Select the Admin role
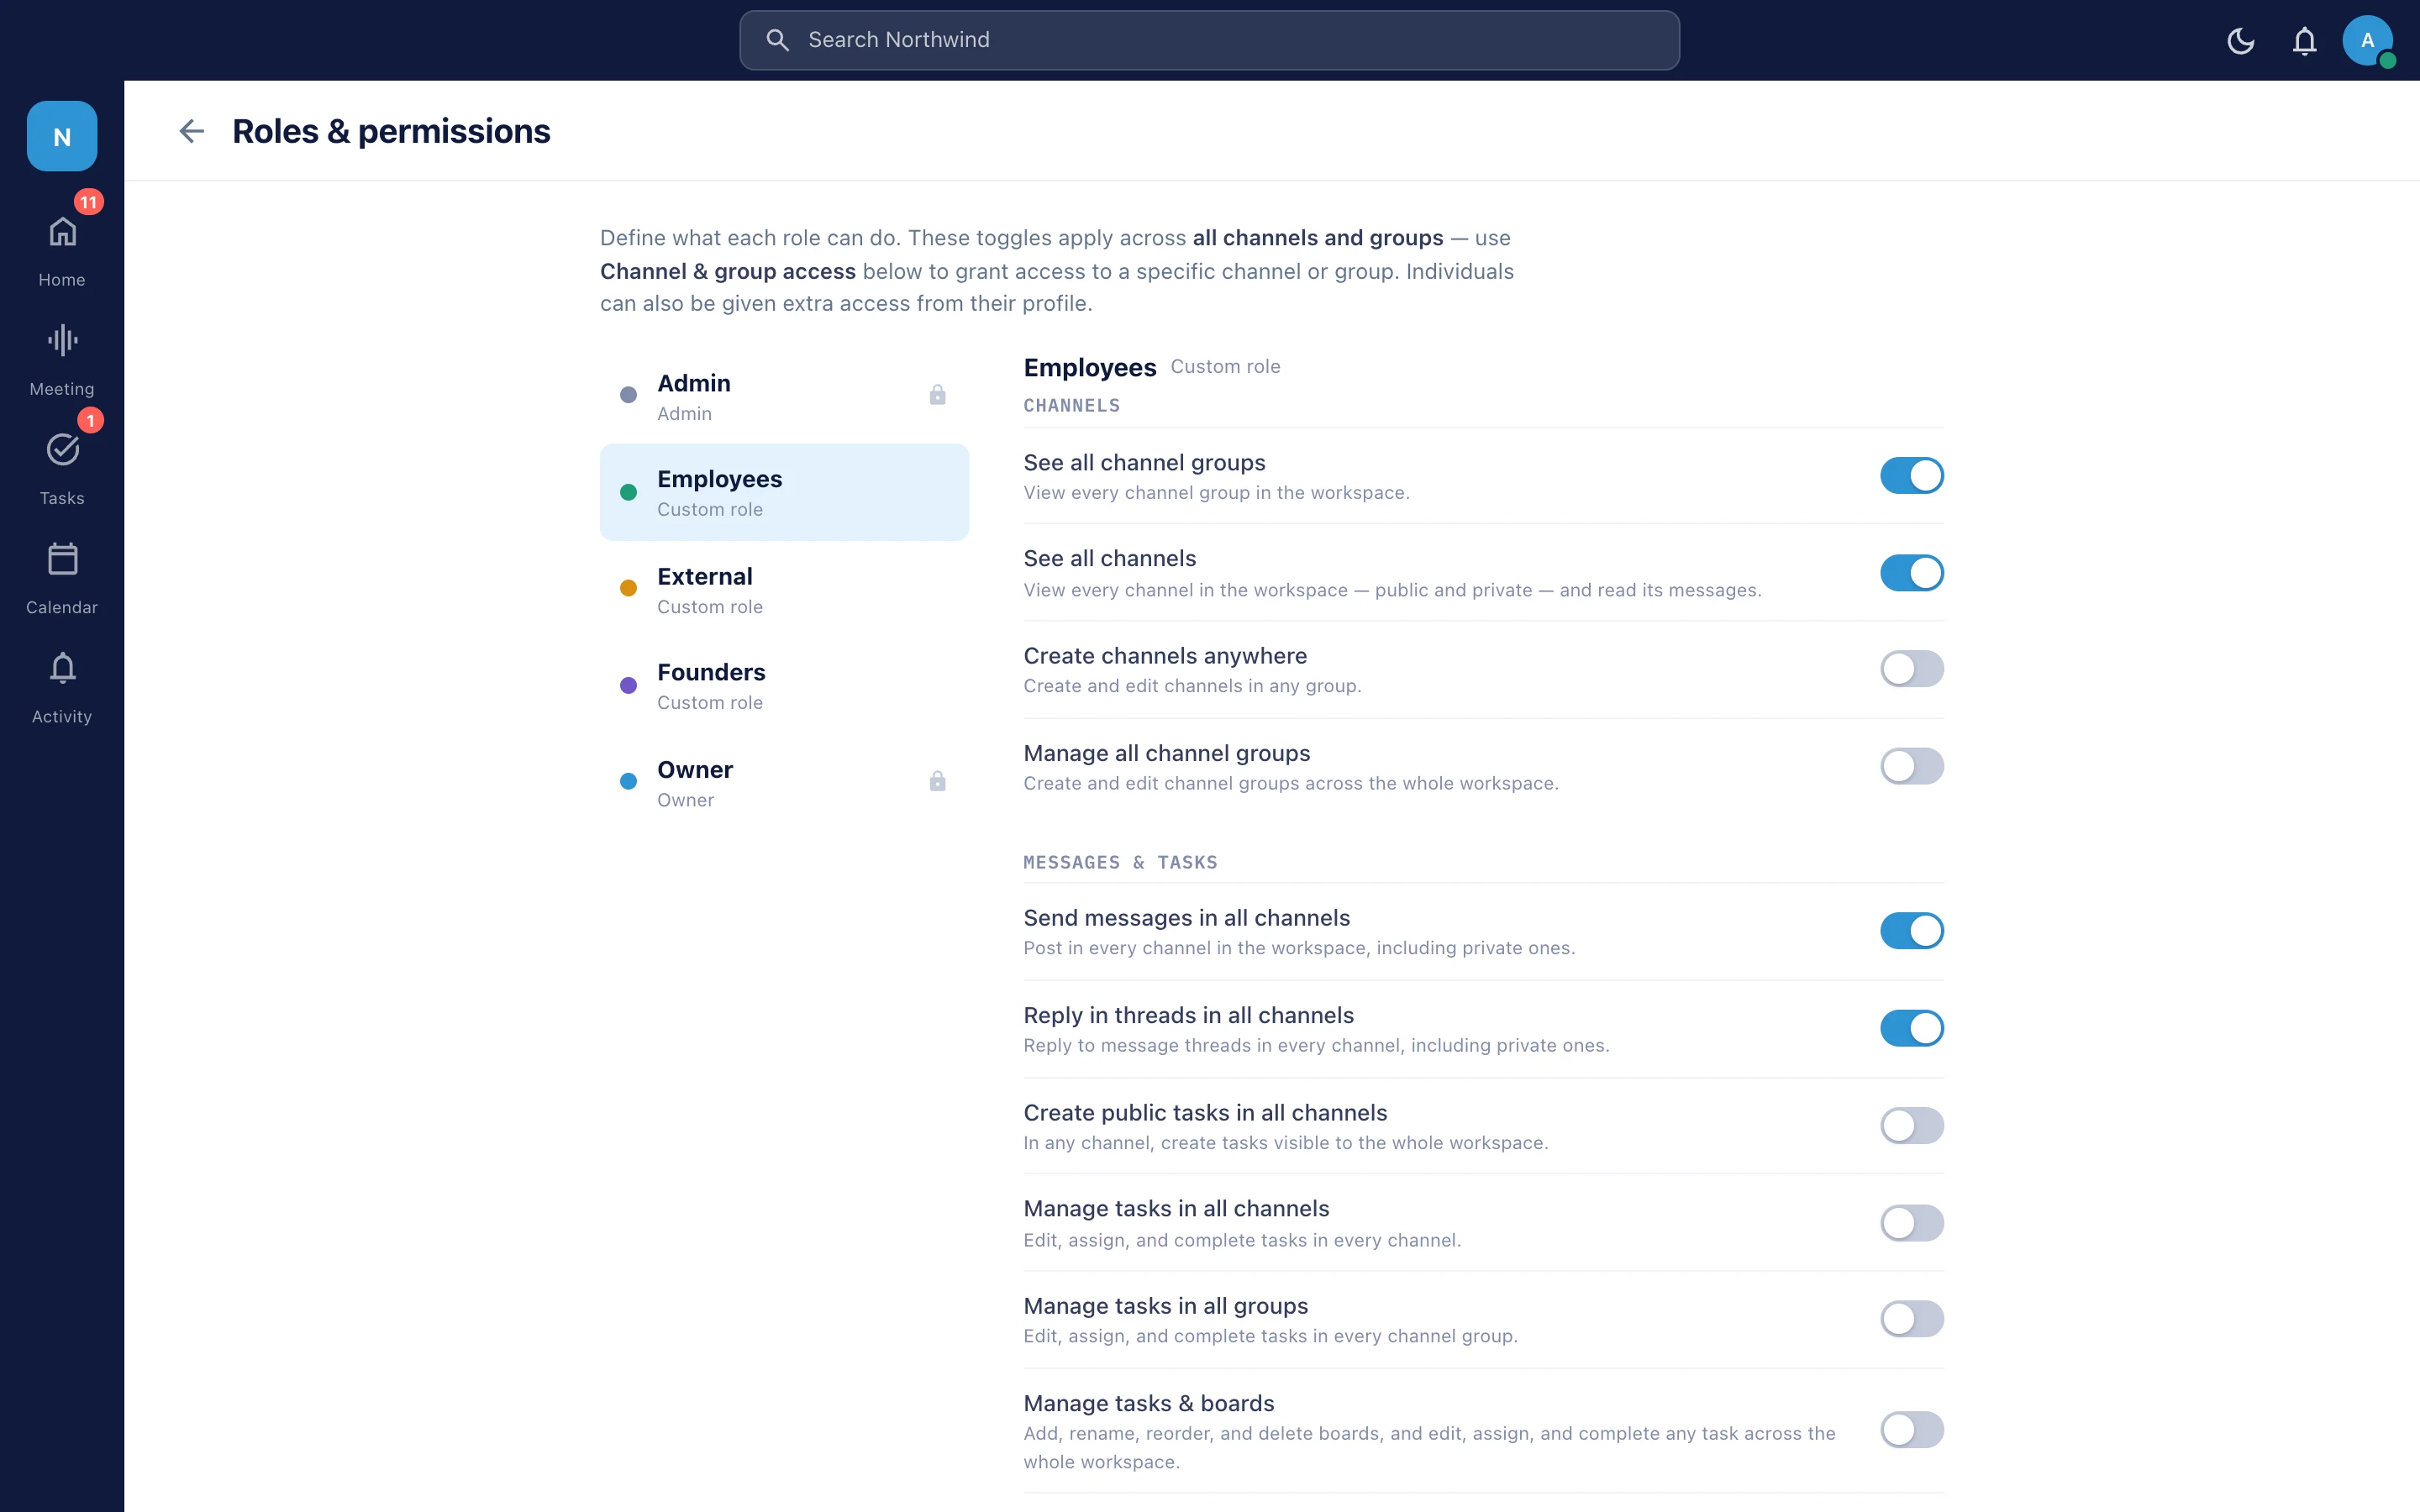Screen dimensions: 2420x1512 [784, 396]
